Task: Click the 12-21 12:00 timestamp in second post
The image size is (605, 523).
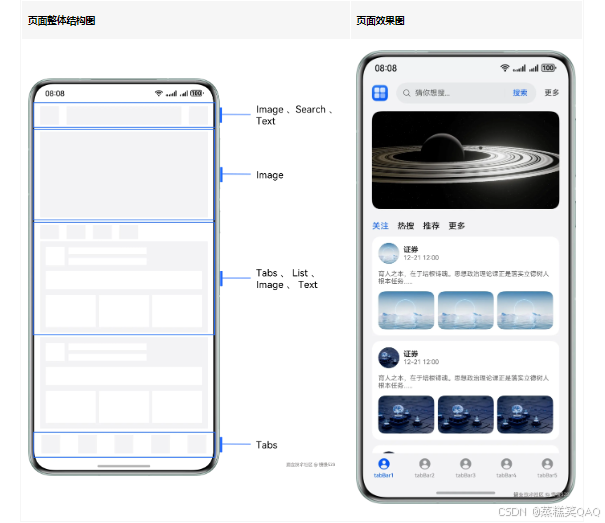Action: pyautogui.click(x=421, y=362)
